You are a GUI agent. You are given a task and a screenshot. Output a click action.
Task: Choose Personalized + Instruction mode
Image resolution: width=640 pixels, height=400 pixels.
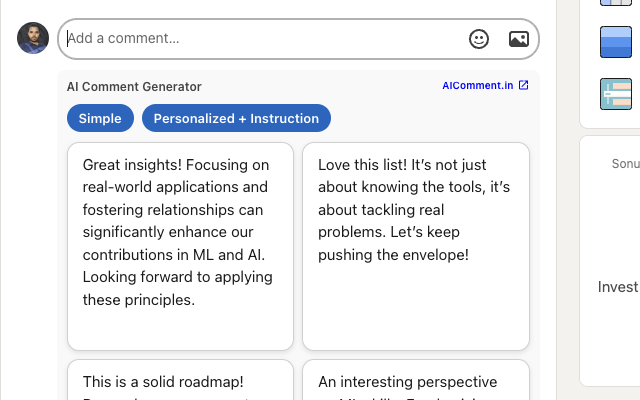pyautogui.click(x=236, y=118)
